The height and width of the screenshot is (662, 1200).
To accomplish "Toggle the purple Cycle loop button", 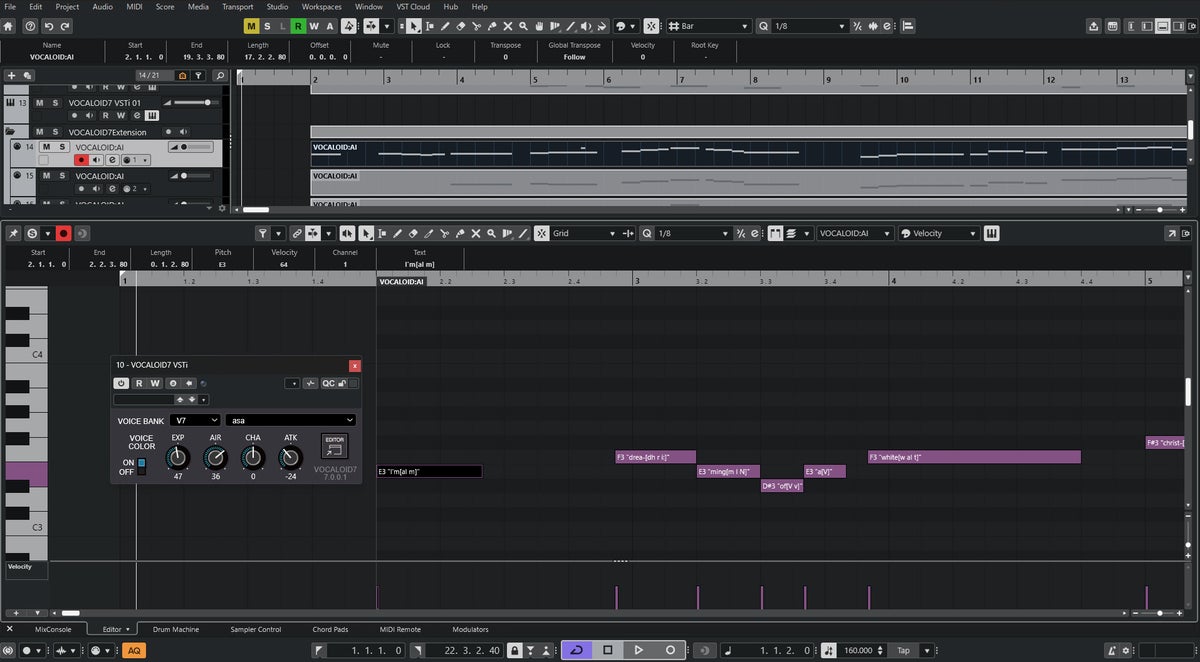I will (x=575, y=650).
